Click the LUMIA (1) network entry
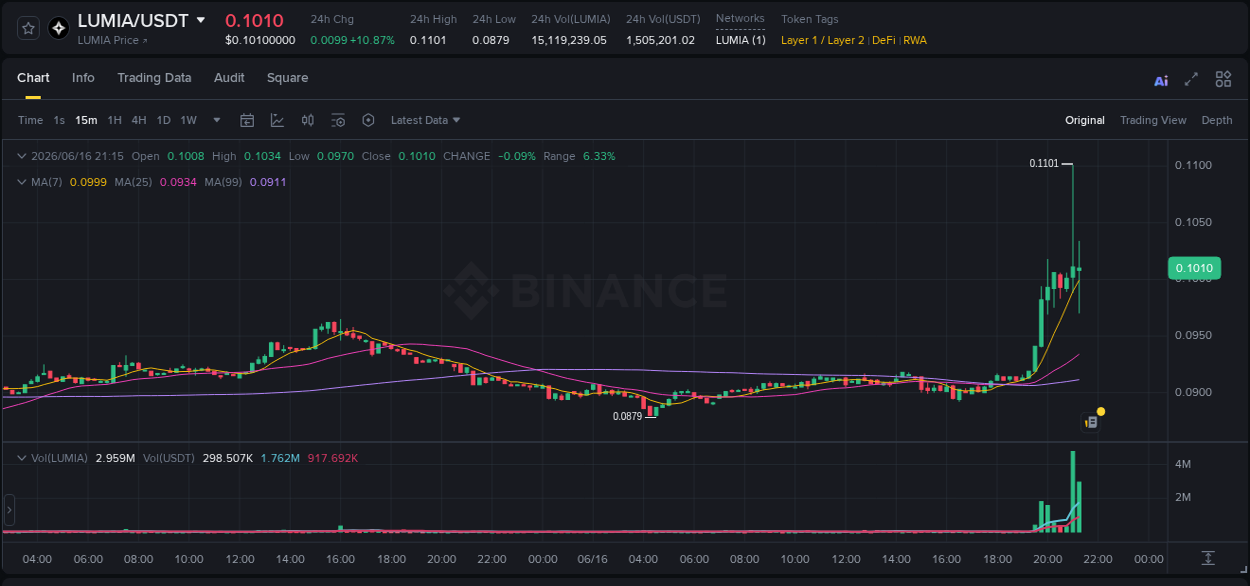Screen dimensions: 1250x586 tap(741, 40)
